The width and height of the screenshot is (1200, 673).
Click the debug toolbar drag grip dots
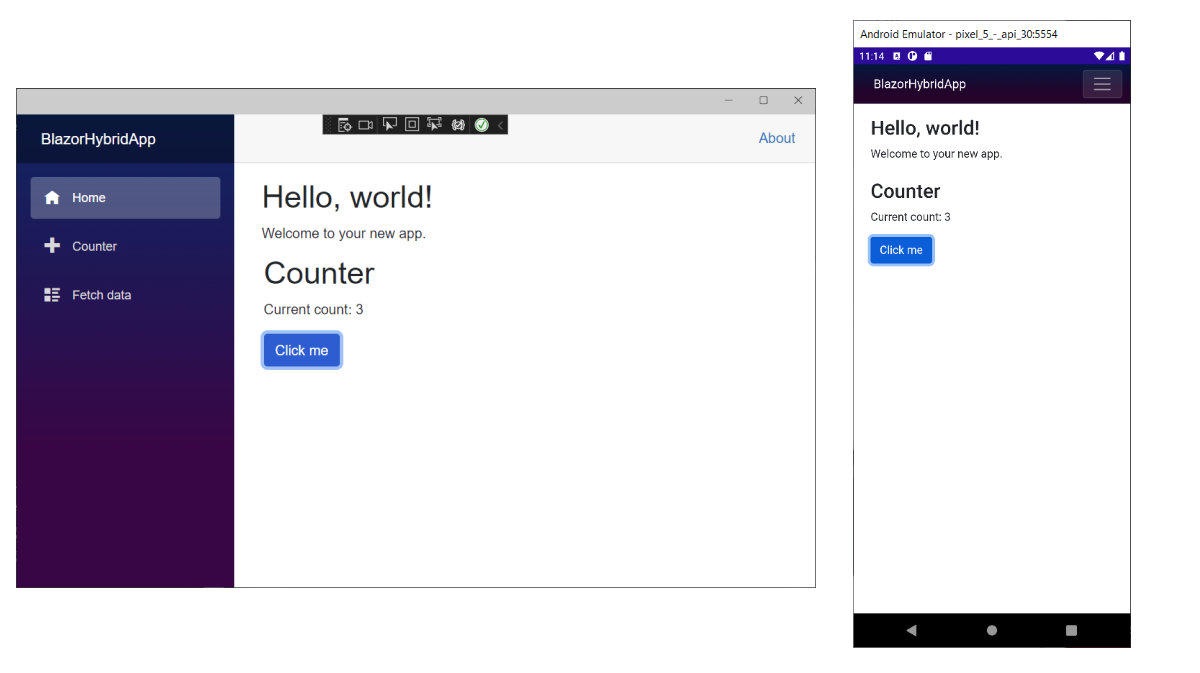[329, 124]
